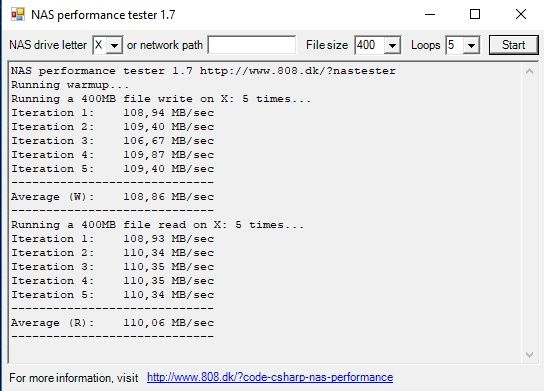Expand the File size dropdown arrow

click(392, 45)
